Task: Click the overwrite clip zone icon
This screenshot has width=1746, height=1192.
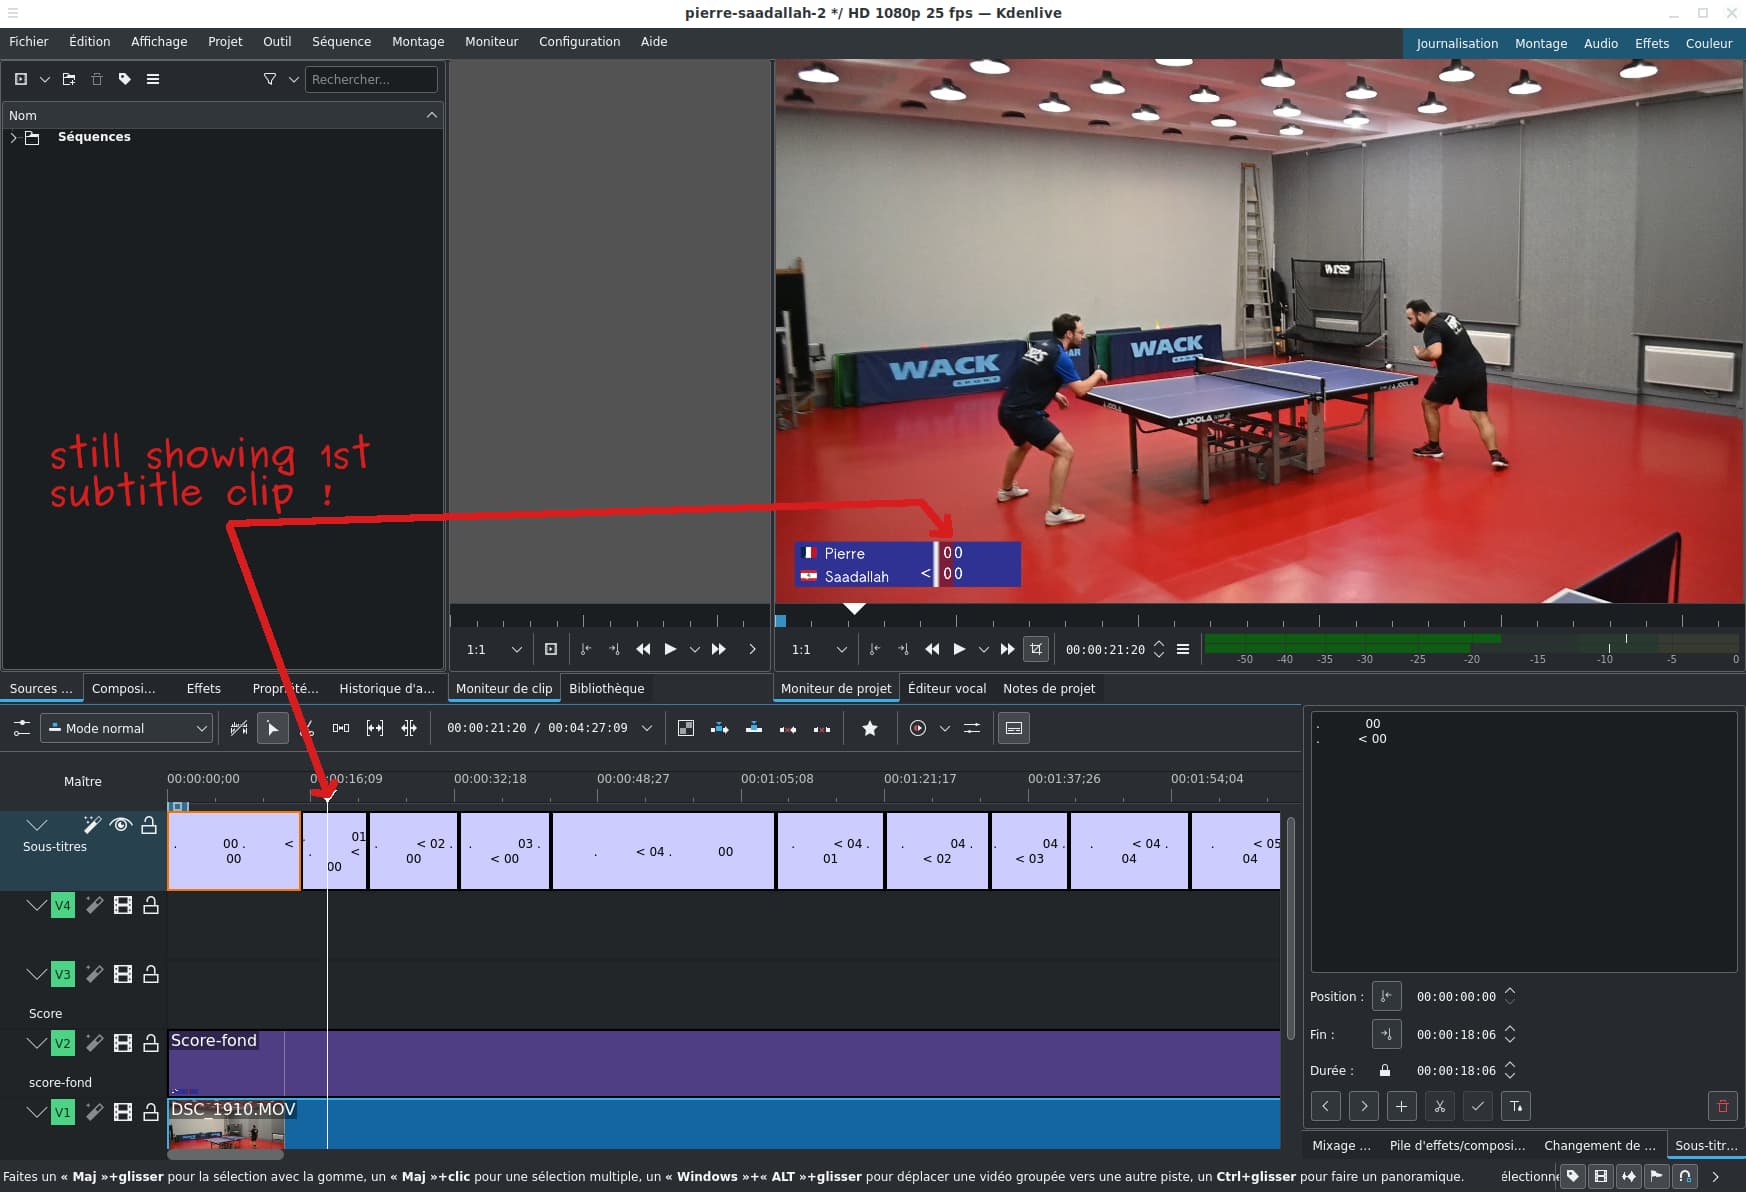Action: [x=754, y=728]
